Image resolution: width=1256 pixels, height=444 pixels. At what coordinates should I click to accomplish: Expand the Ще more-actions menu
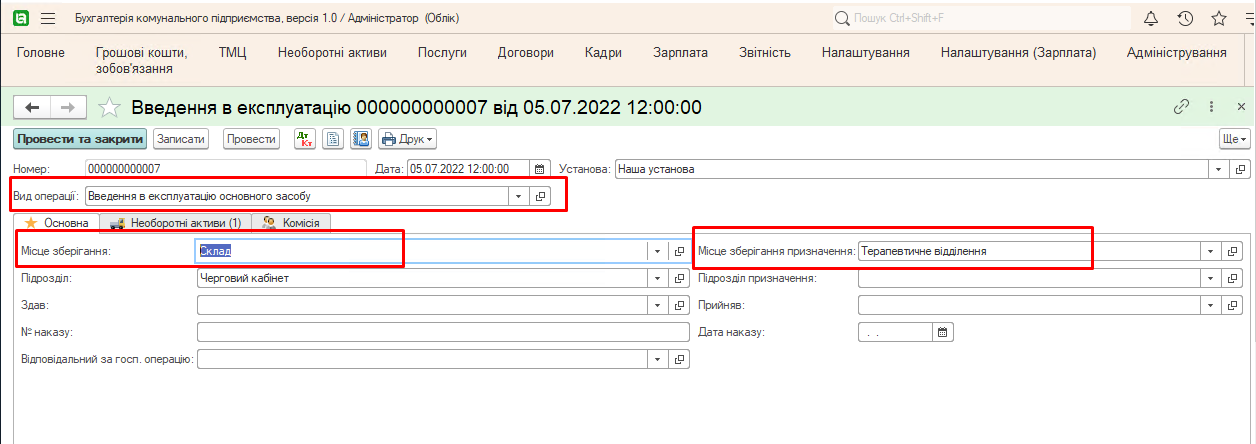click(1235, 139)
